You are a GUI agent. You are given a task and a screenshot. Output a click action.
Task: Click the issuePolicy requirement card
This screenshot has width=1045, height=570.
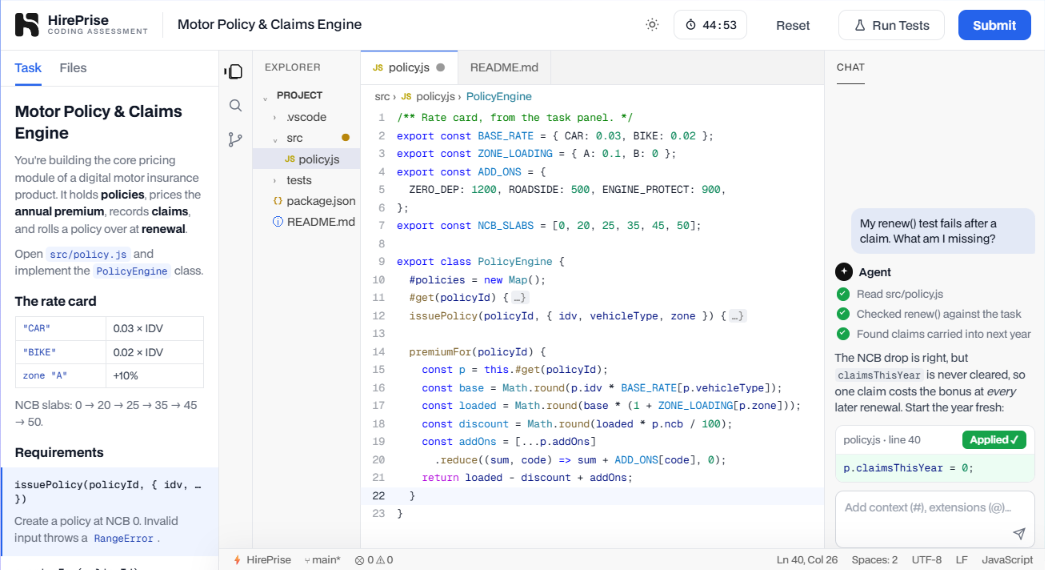pos(109,511)
